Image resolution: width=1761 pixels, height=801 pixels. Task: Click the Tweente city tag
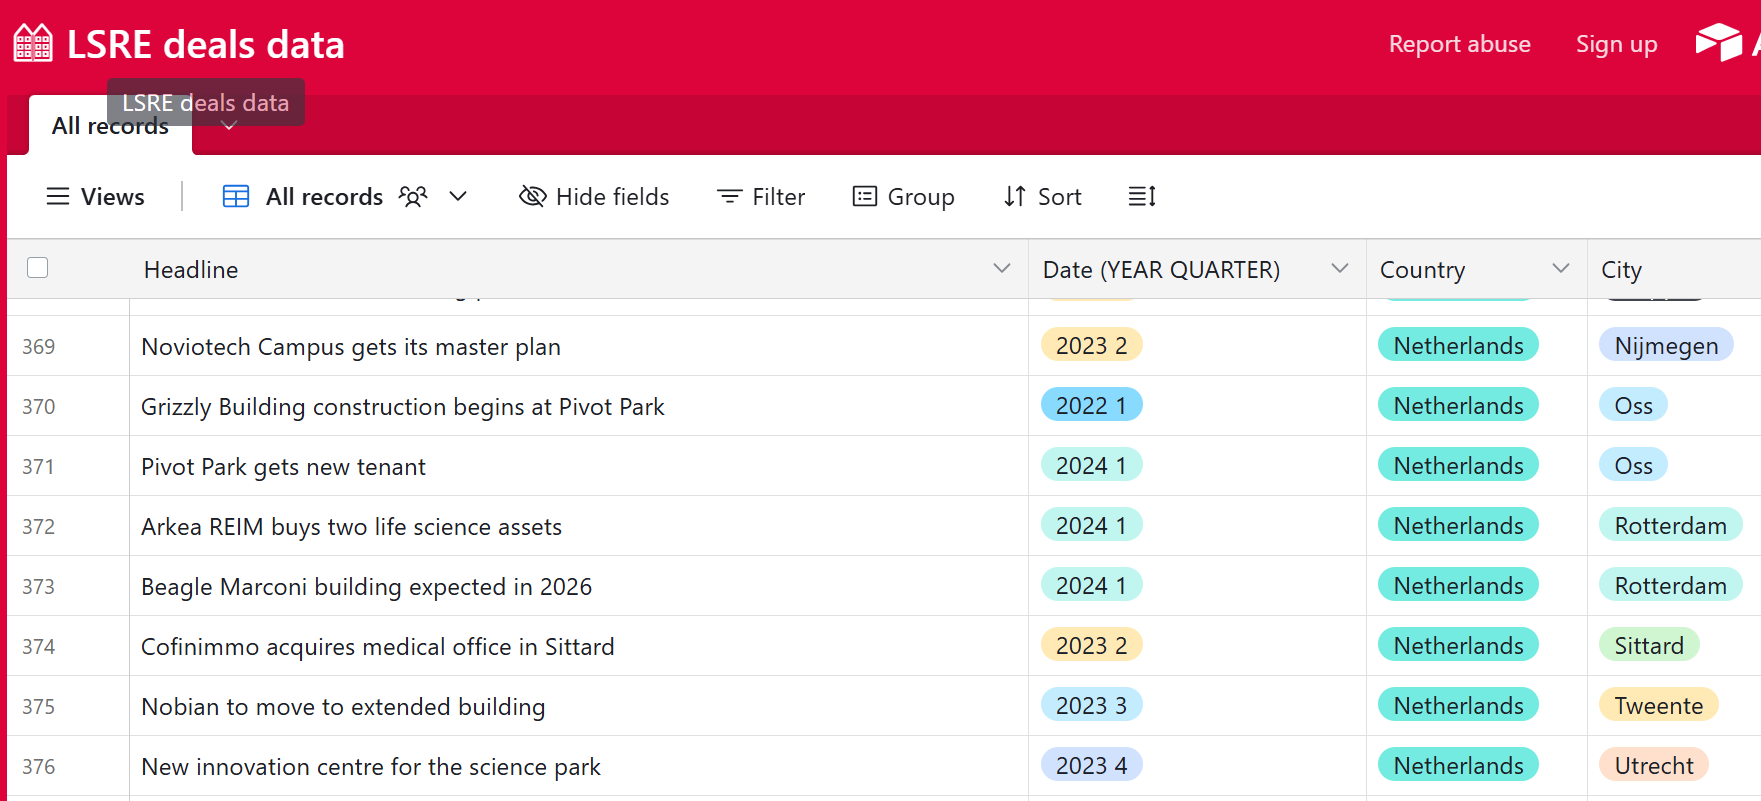pos(1658,705)
